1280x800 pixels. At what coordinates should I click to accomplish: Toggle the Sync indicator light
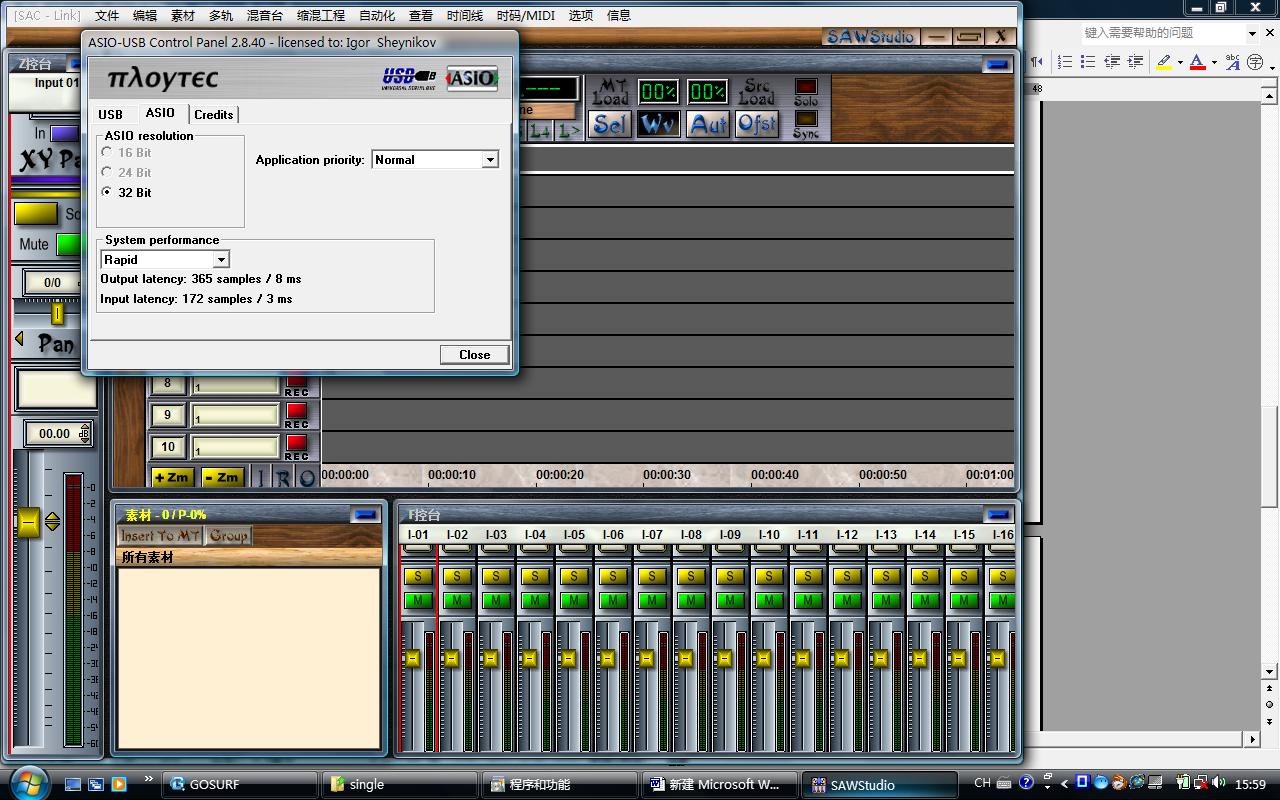806,119
